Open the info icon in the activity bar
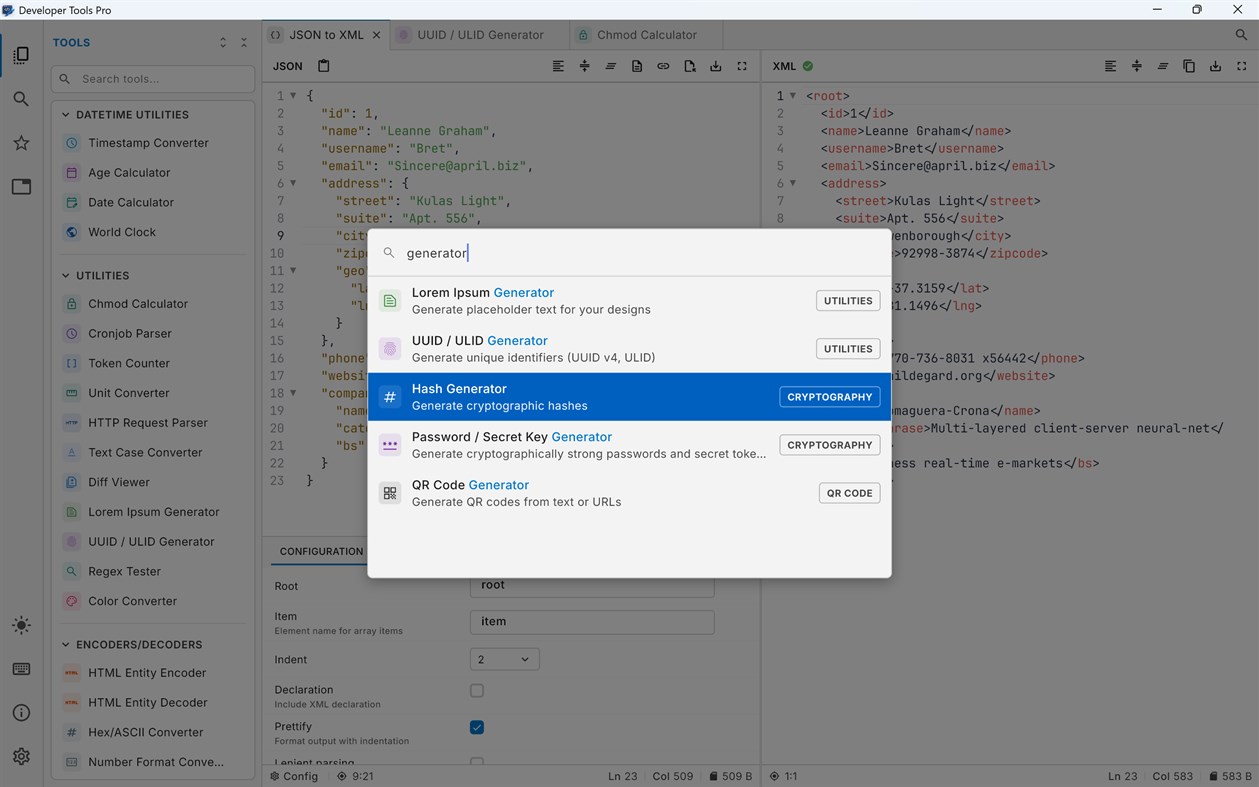This screenshot has height=787, width=1259. click(21, 713)
